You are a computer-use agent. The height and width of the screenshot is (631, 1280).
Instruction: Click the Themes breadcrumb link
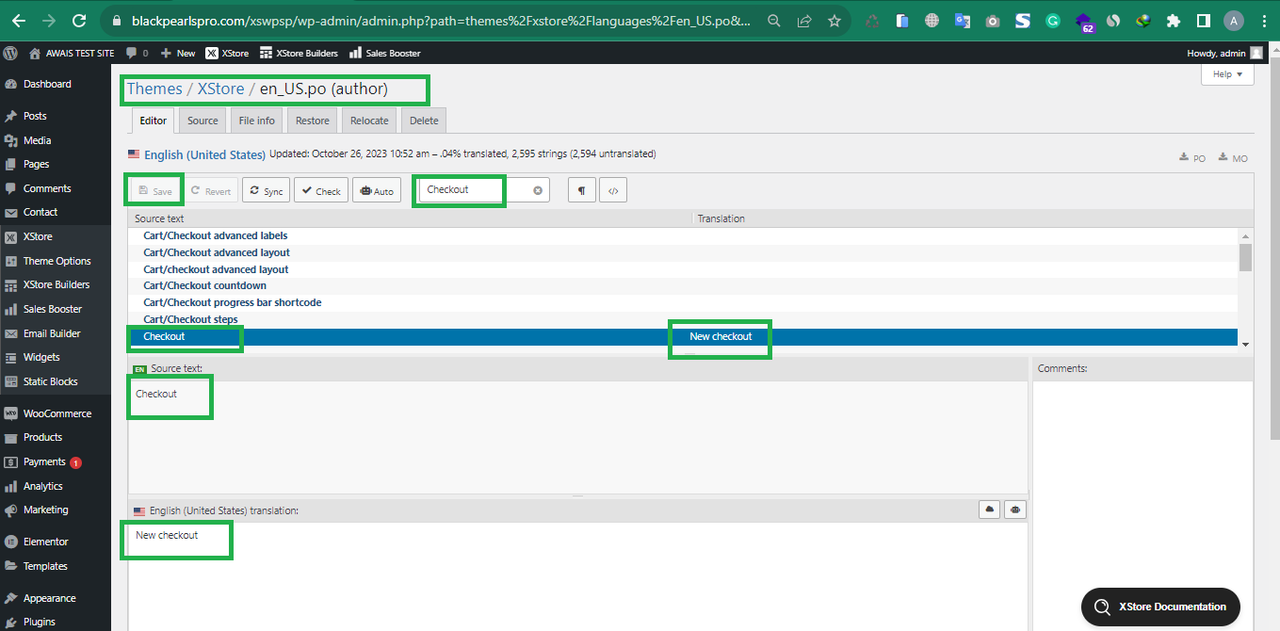point(154,89)
